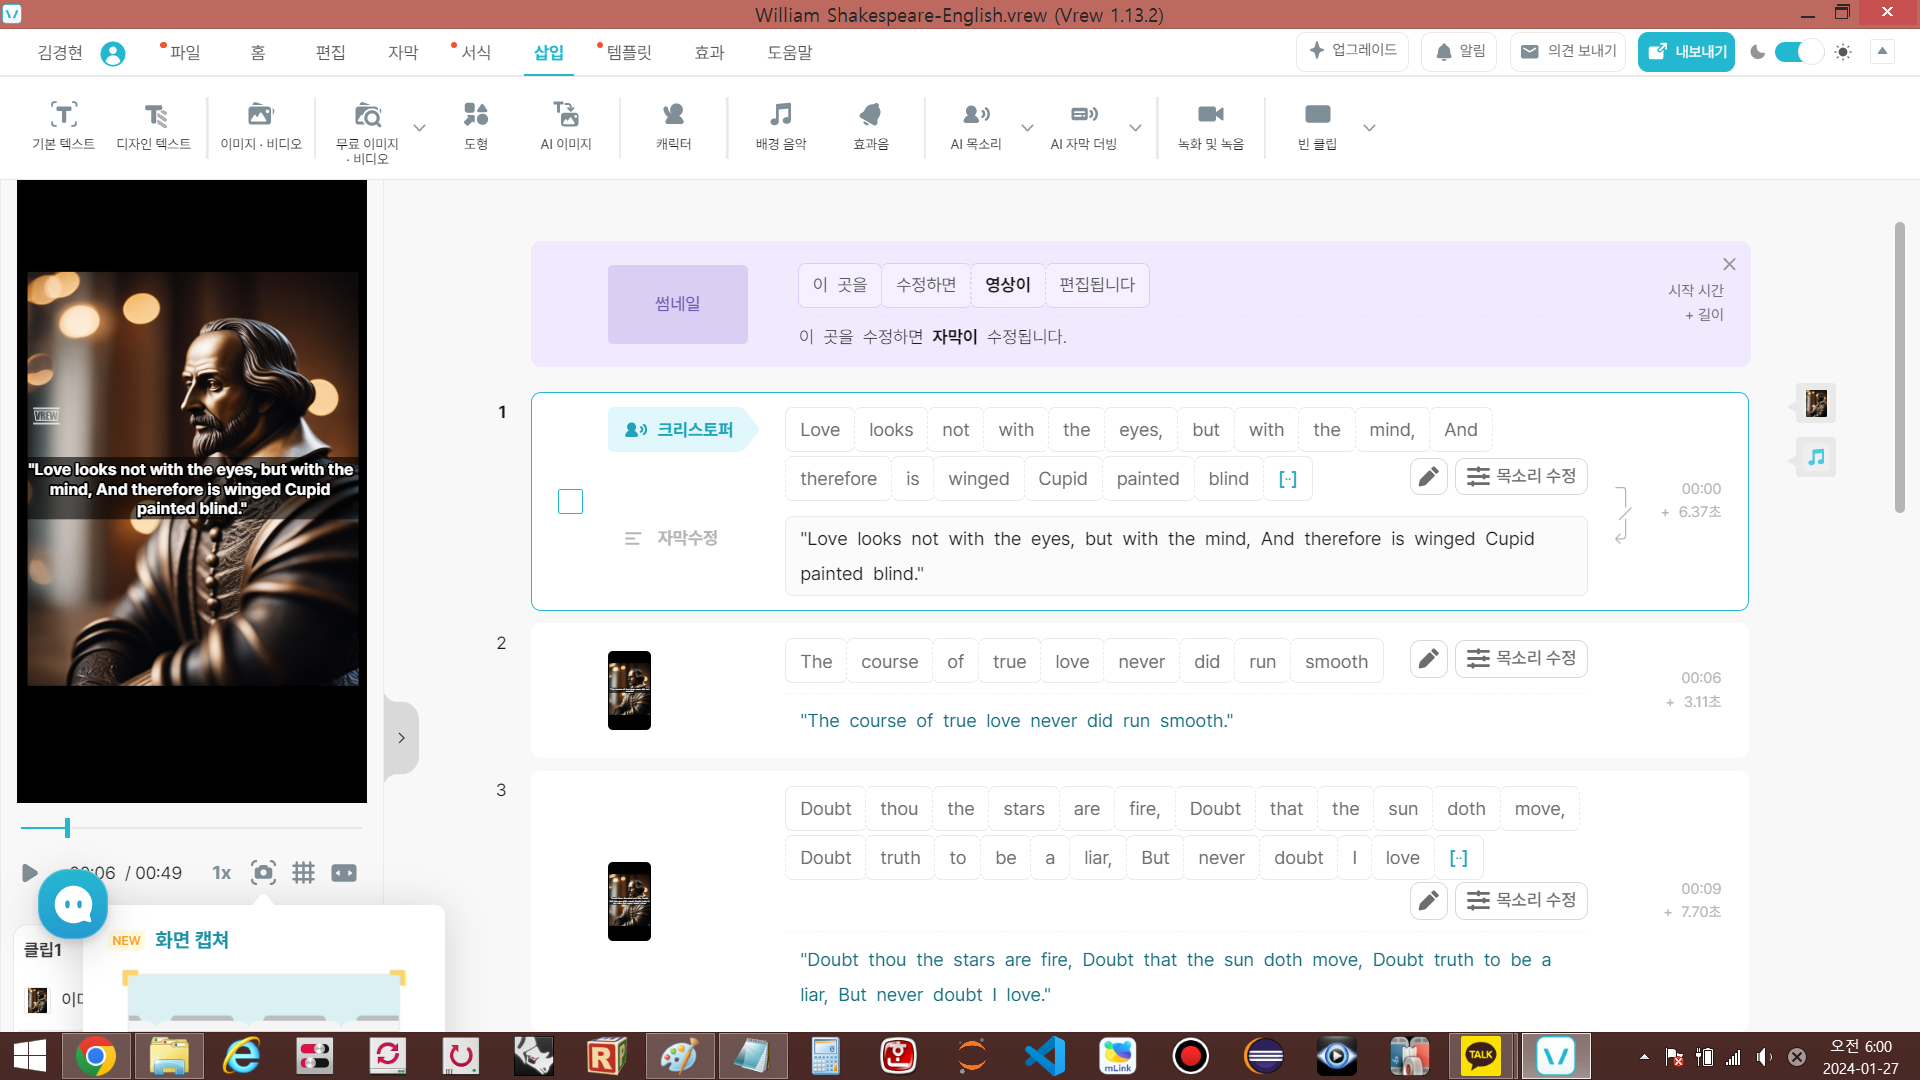Click 의견 보내기 feedback button
The height and width of the screenshot is (1080, 1920).
(1567, 51)
